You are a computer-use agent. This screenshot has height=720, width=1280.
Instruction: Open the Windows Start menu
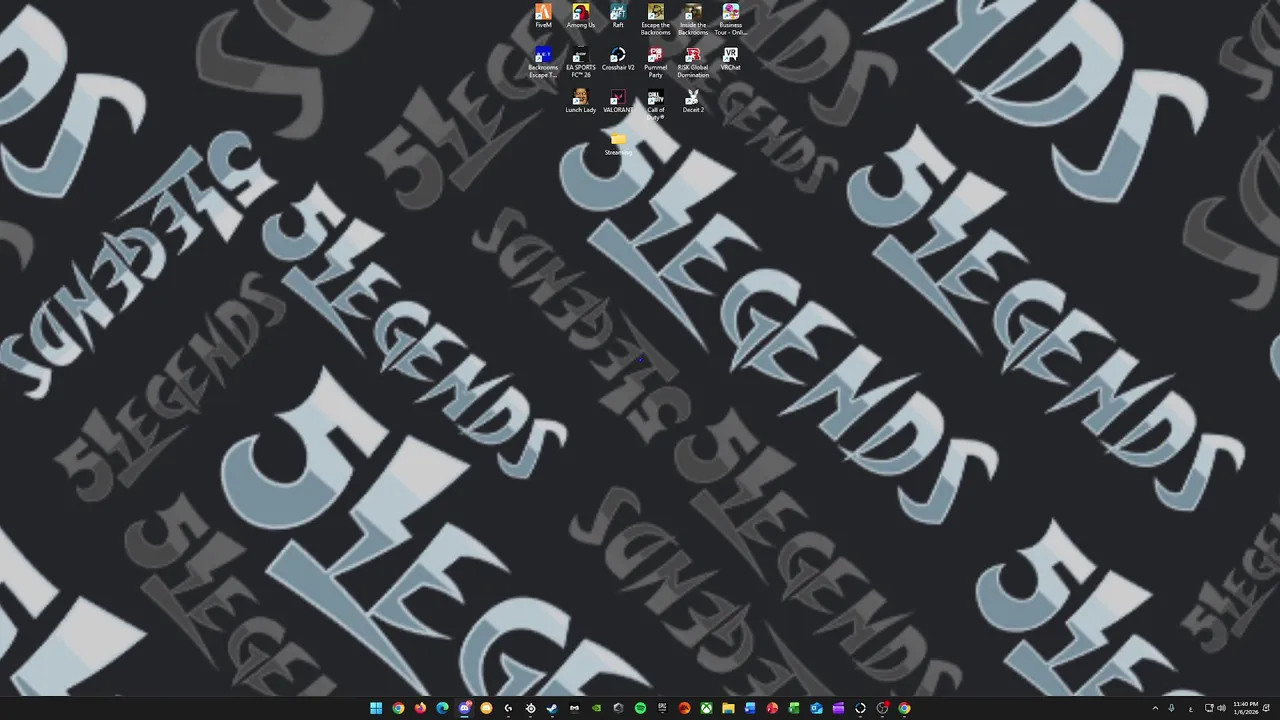click(376, 708)
